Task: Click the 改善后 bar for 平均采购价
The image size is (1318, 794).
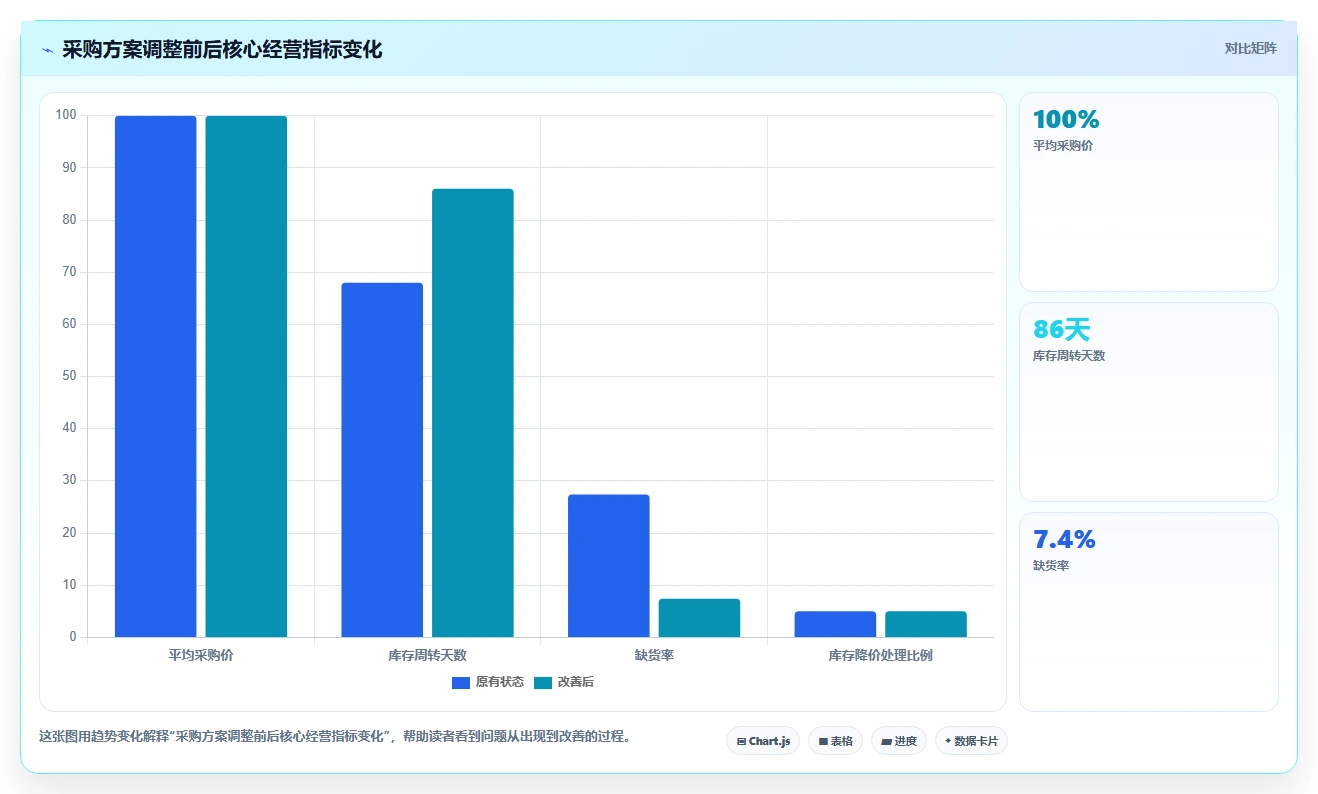Action: 246,376
